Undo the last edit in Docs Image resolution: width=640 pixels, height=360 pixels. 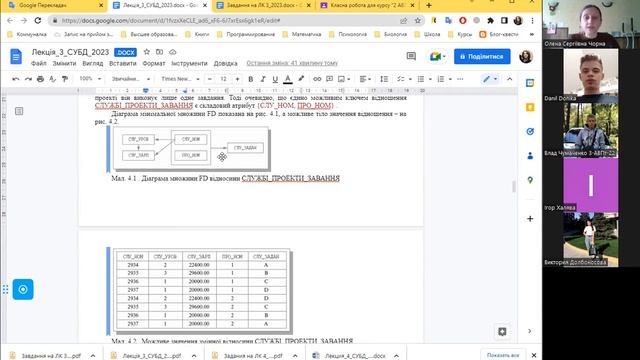pos(16,79)
